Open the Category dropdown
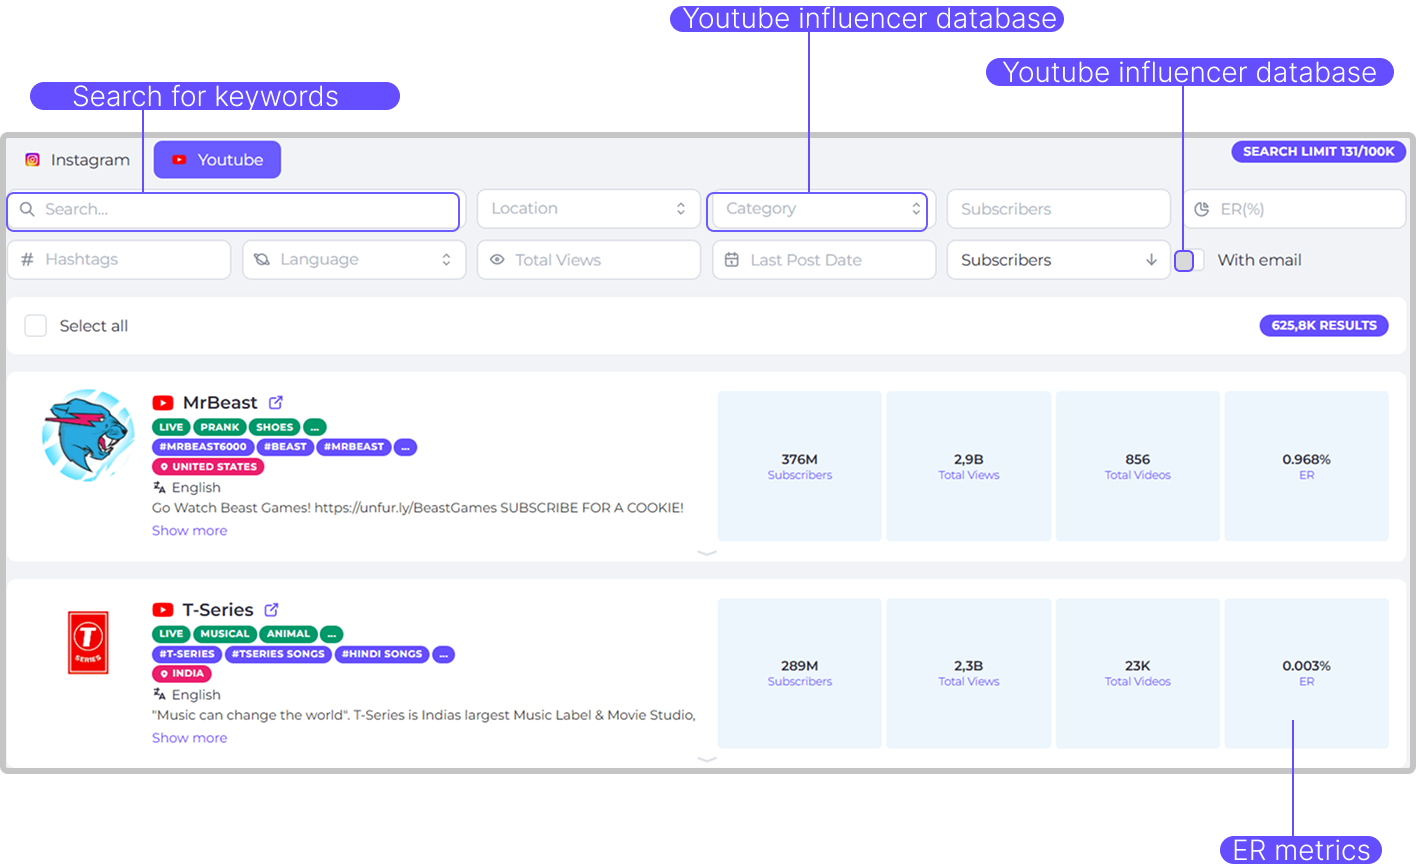This screenshot has height=866, width=1416. point(817,211)
